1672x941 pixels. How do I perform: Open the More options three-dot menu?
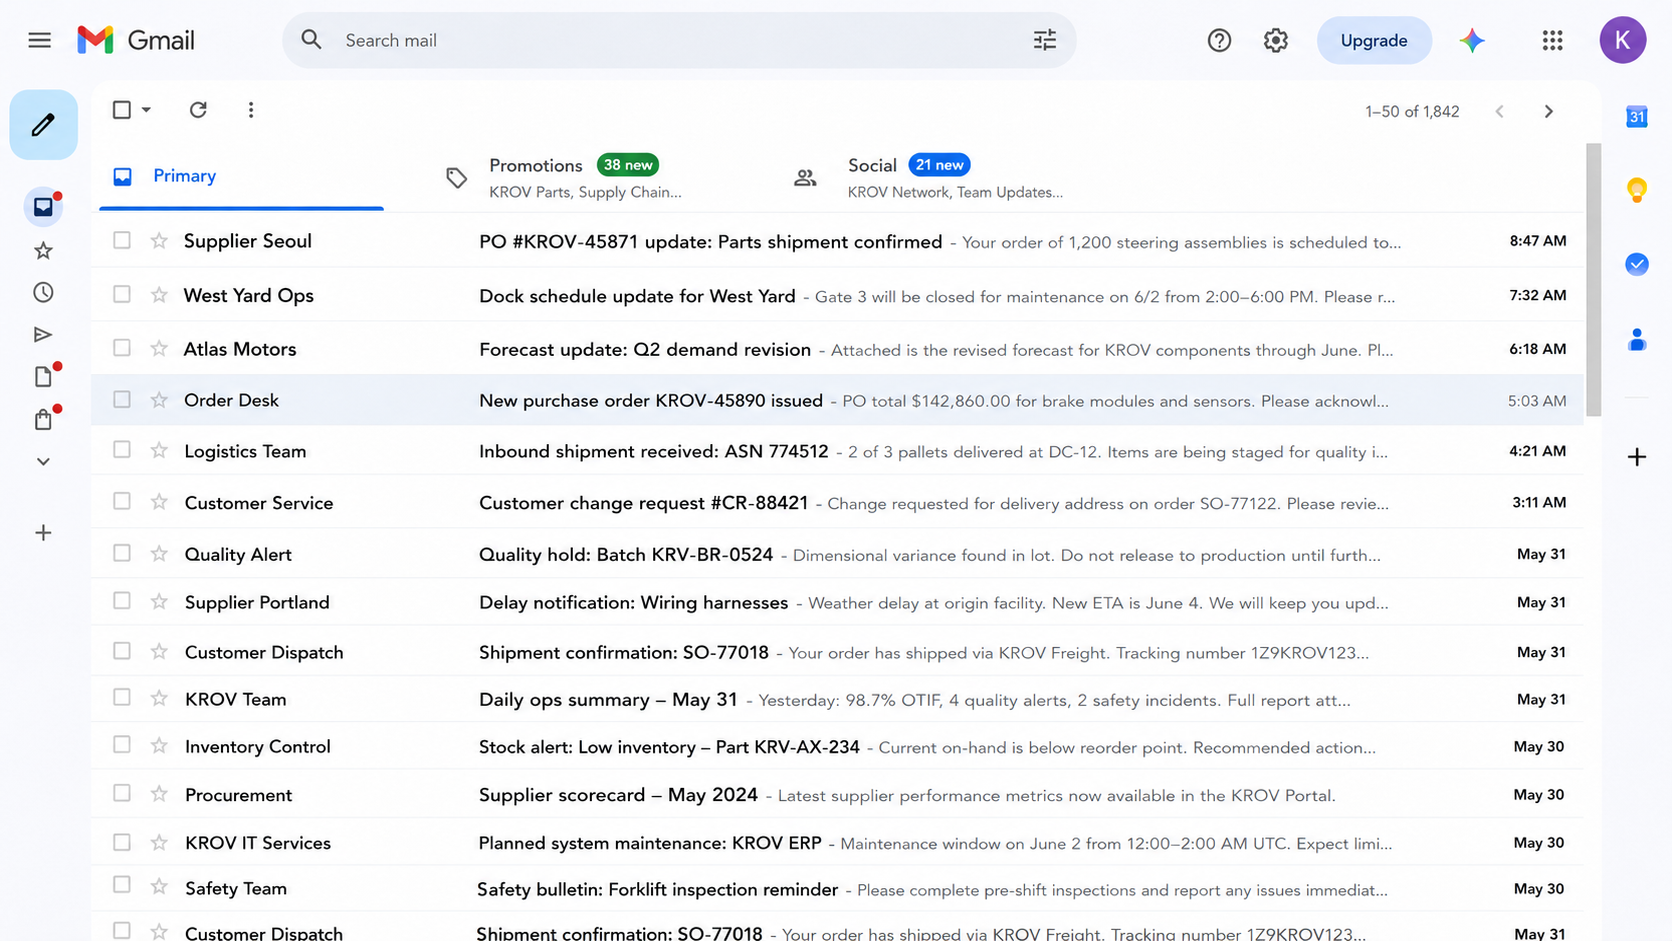click(x=251, y=110)
